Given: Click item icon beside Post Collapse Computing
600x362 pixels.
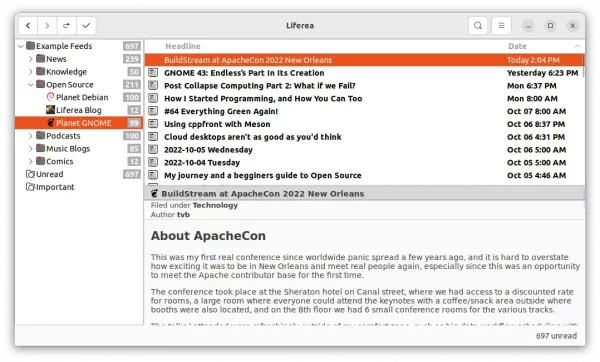Looking at the screenshot, I should pos(153,85).
